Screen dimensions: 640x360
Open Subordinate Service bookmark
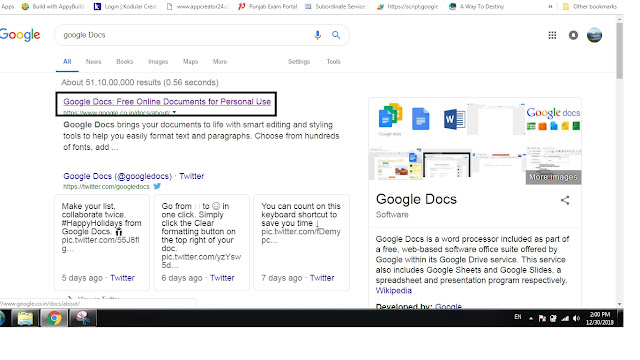[336, 7]
